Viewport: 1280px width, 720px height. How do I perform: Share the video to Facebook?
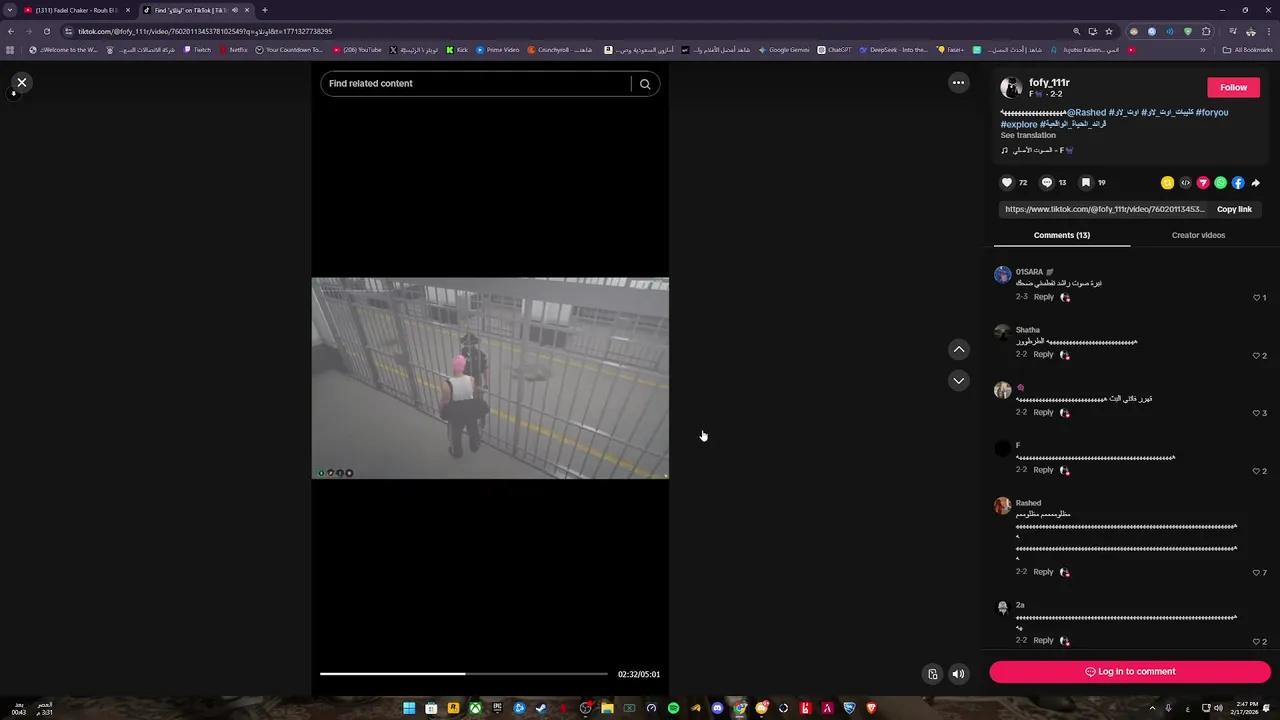tap(1238, 183)
